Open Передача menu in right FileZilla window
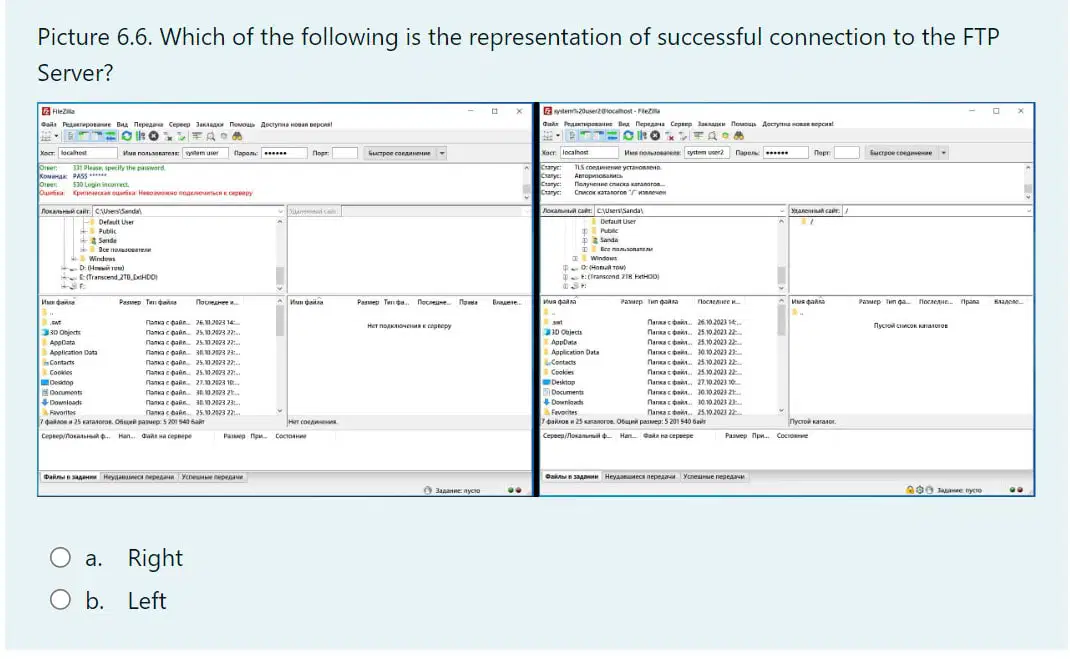 pyautogui.click(x=650, y=124)
